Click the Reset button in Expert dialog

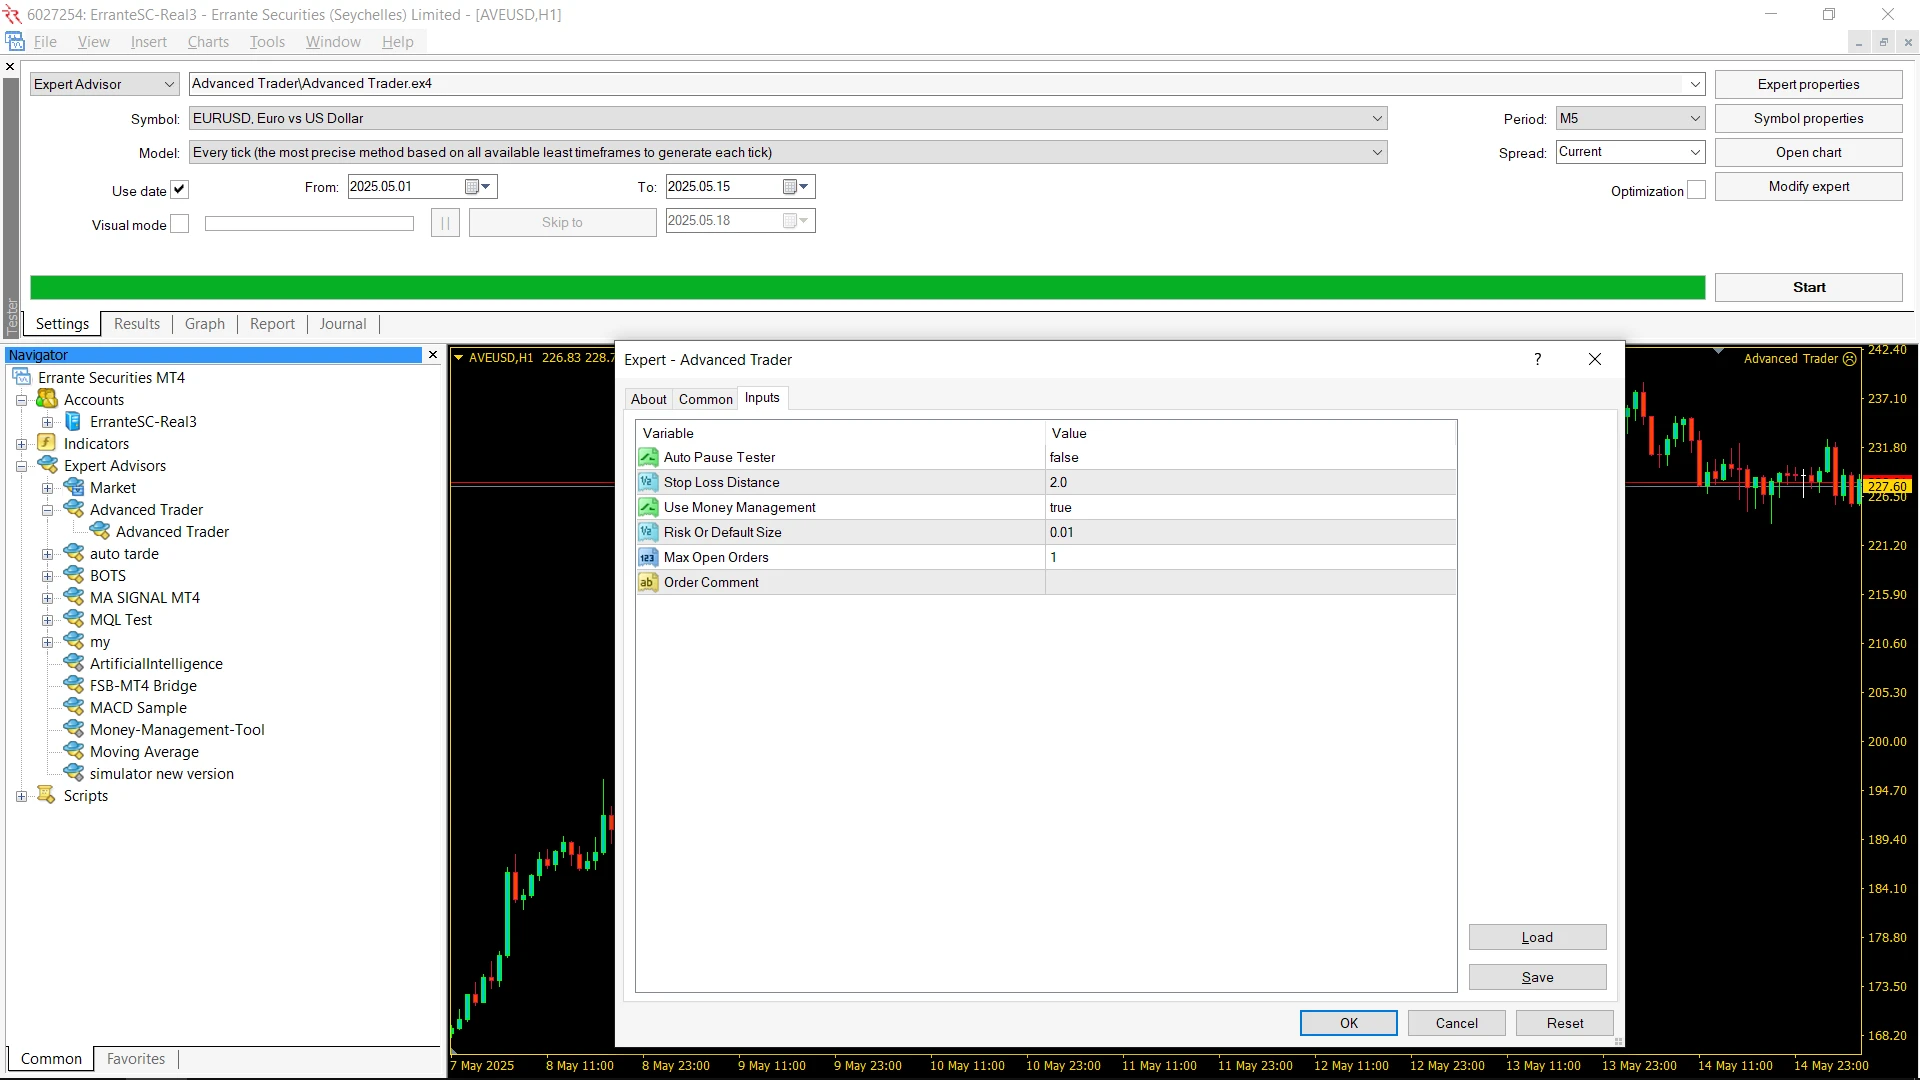pyautogui.click(x=1564, y=1023)
